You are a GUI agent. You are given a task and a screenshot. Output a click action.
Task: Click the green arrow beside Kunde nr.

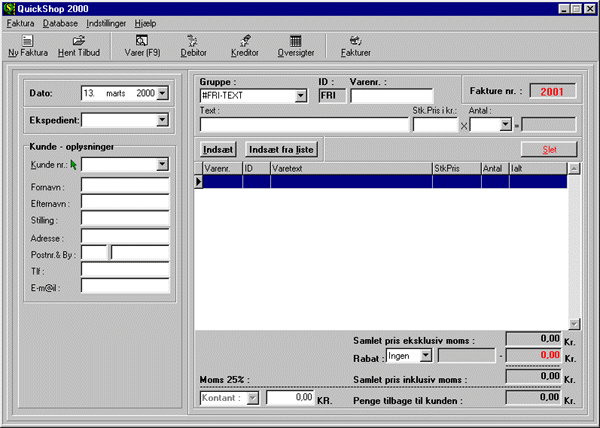pos(73,165)
